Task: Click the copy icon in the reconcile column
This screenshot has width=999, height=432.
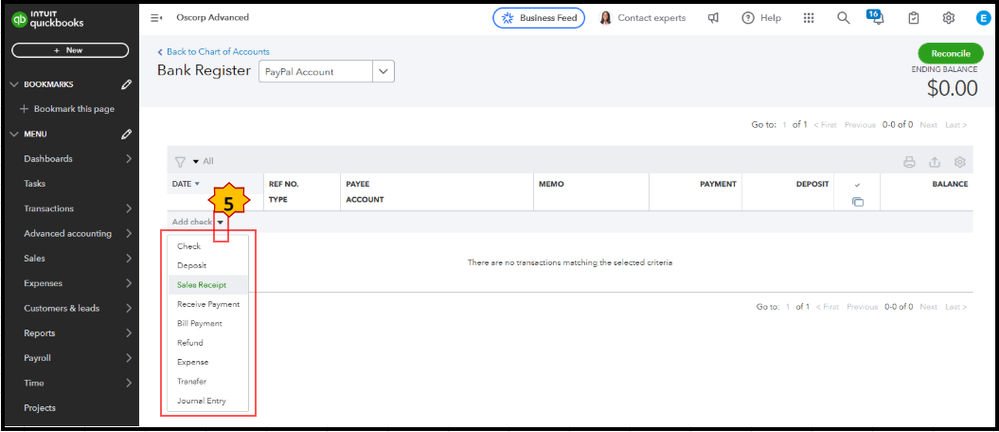Action: [858, 202]
